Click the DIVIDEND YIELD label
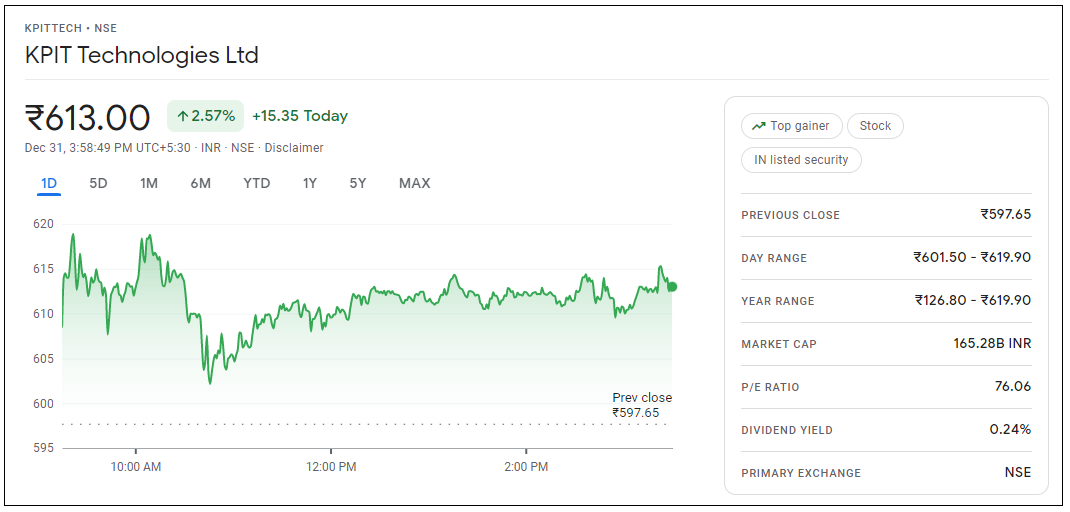Screen dimensions: 1070x512 pos(787,430)
